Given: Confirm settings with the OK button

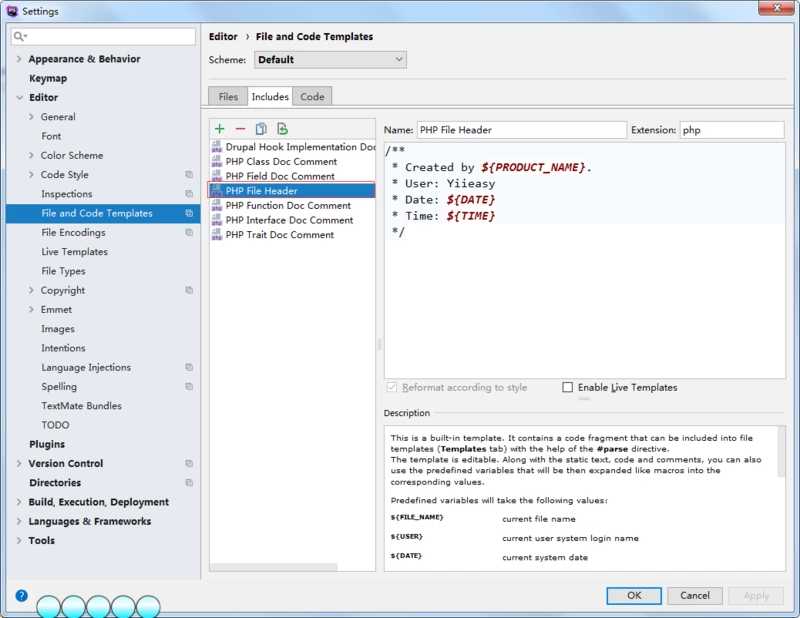Looking at the screenshot, I should pyautogui.click(x=634, y=596).
